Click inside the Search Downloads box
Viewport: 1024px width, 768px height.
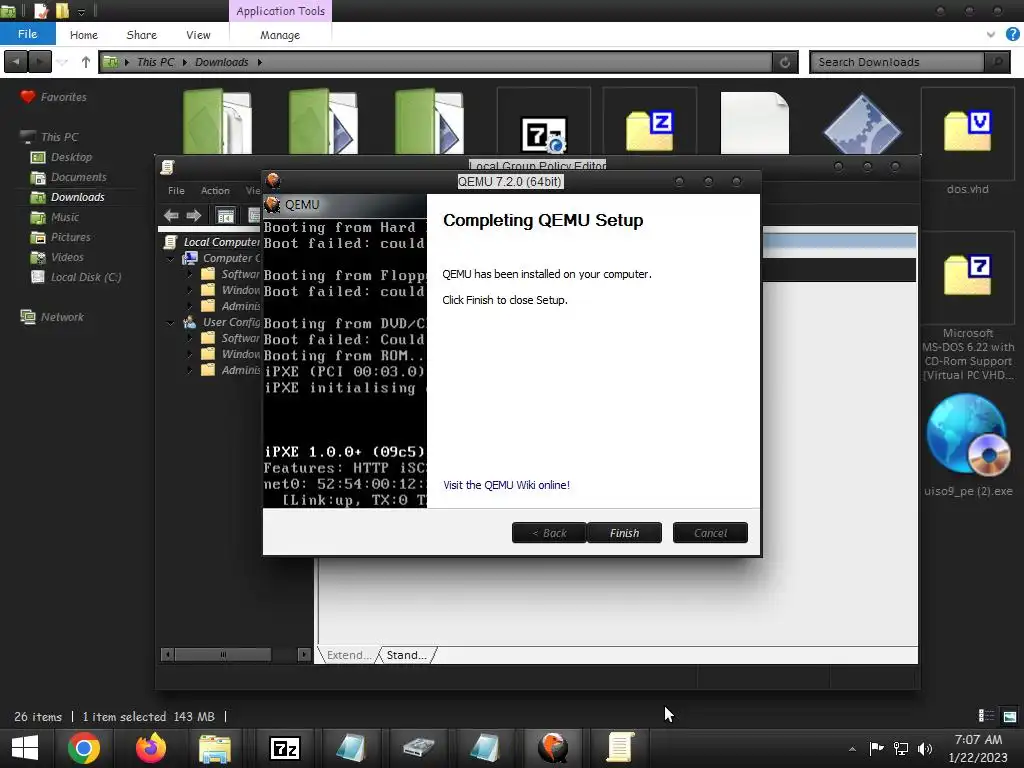point(897,62)
